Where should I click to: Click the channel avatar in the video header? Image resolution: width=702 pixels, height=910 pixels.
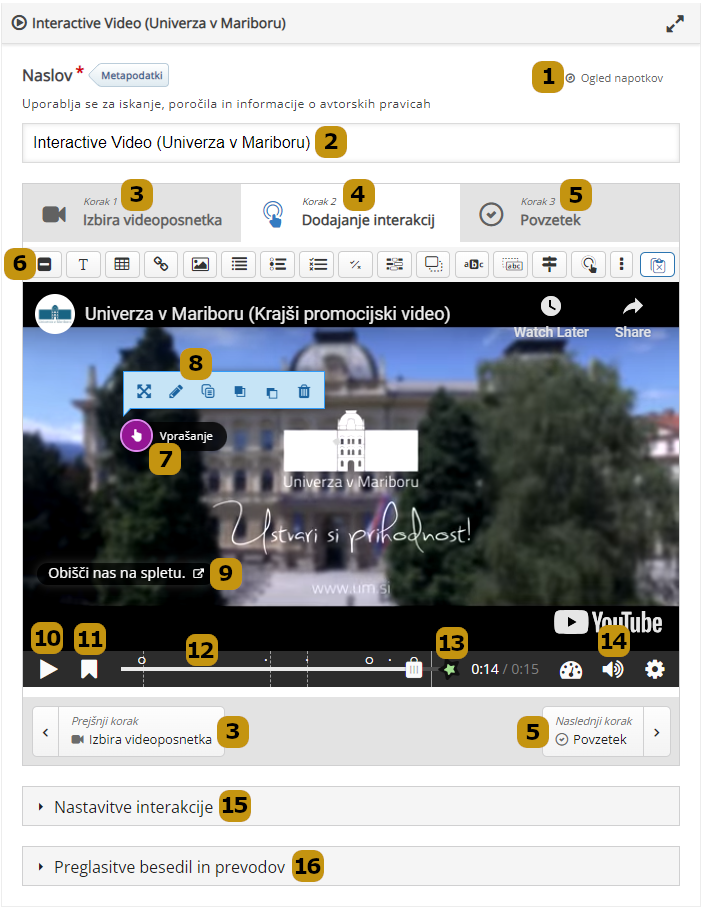tap(55, 314)
